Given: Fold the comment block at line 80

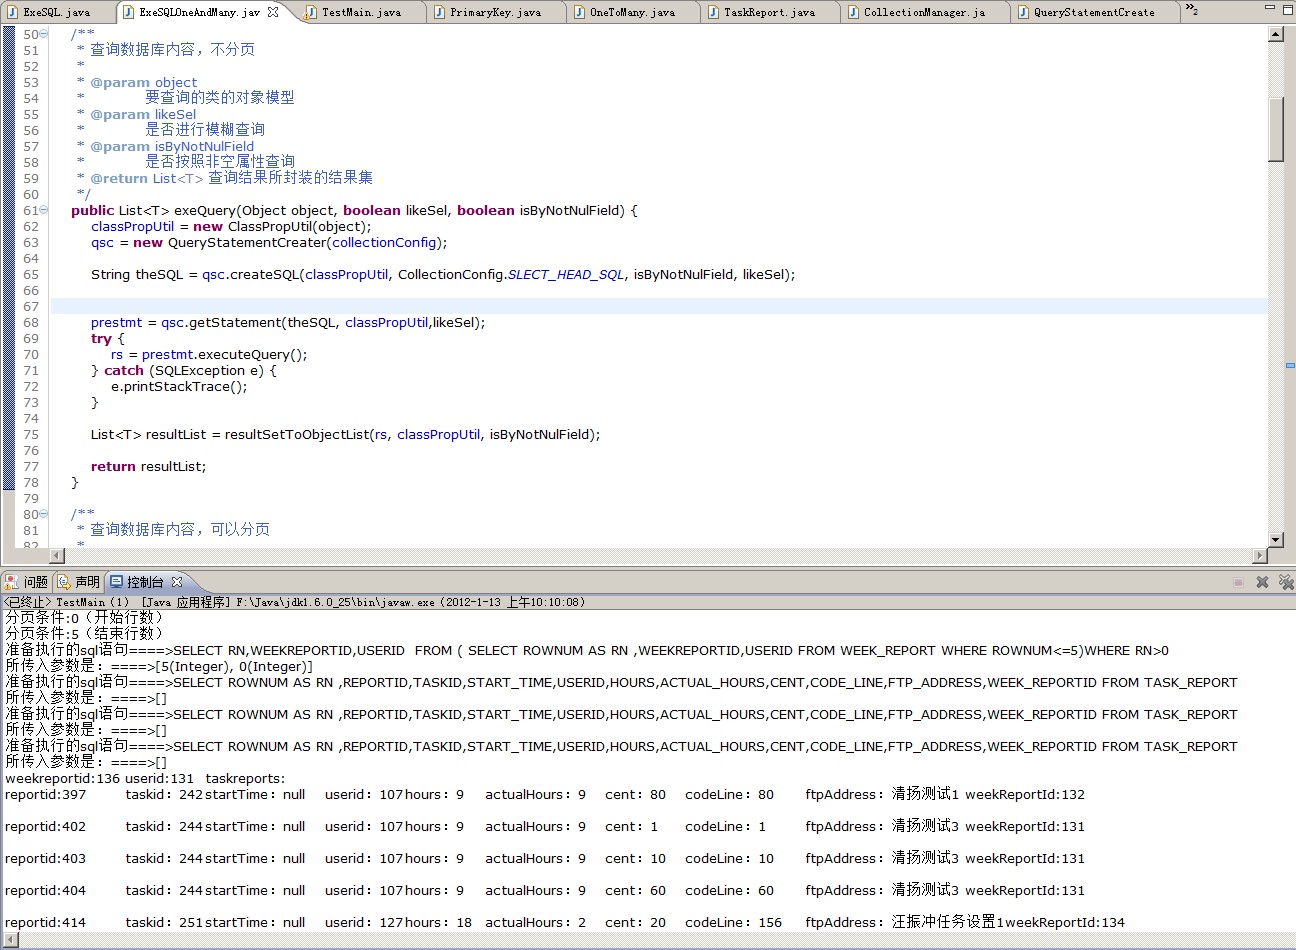Looking at the screenshot, I should (x=44, y=514).
